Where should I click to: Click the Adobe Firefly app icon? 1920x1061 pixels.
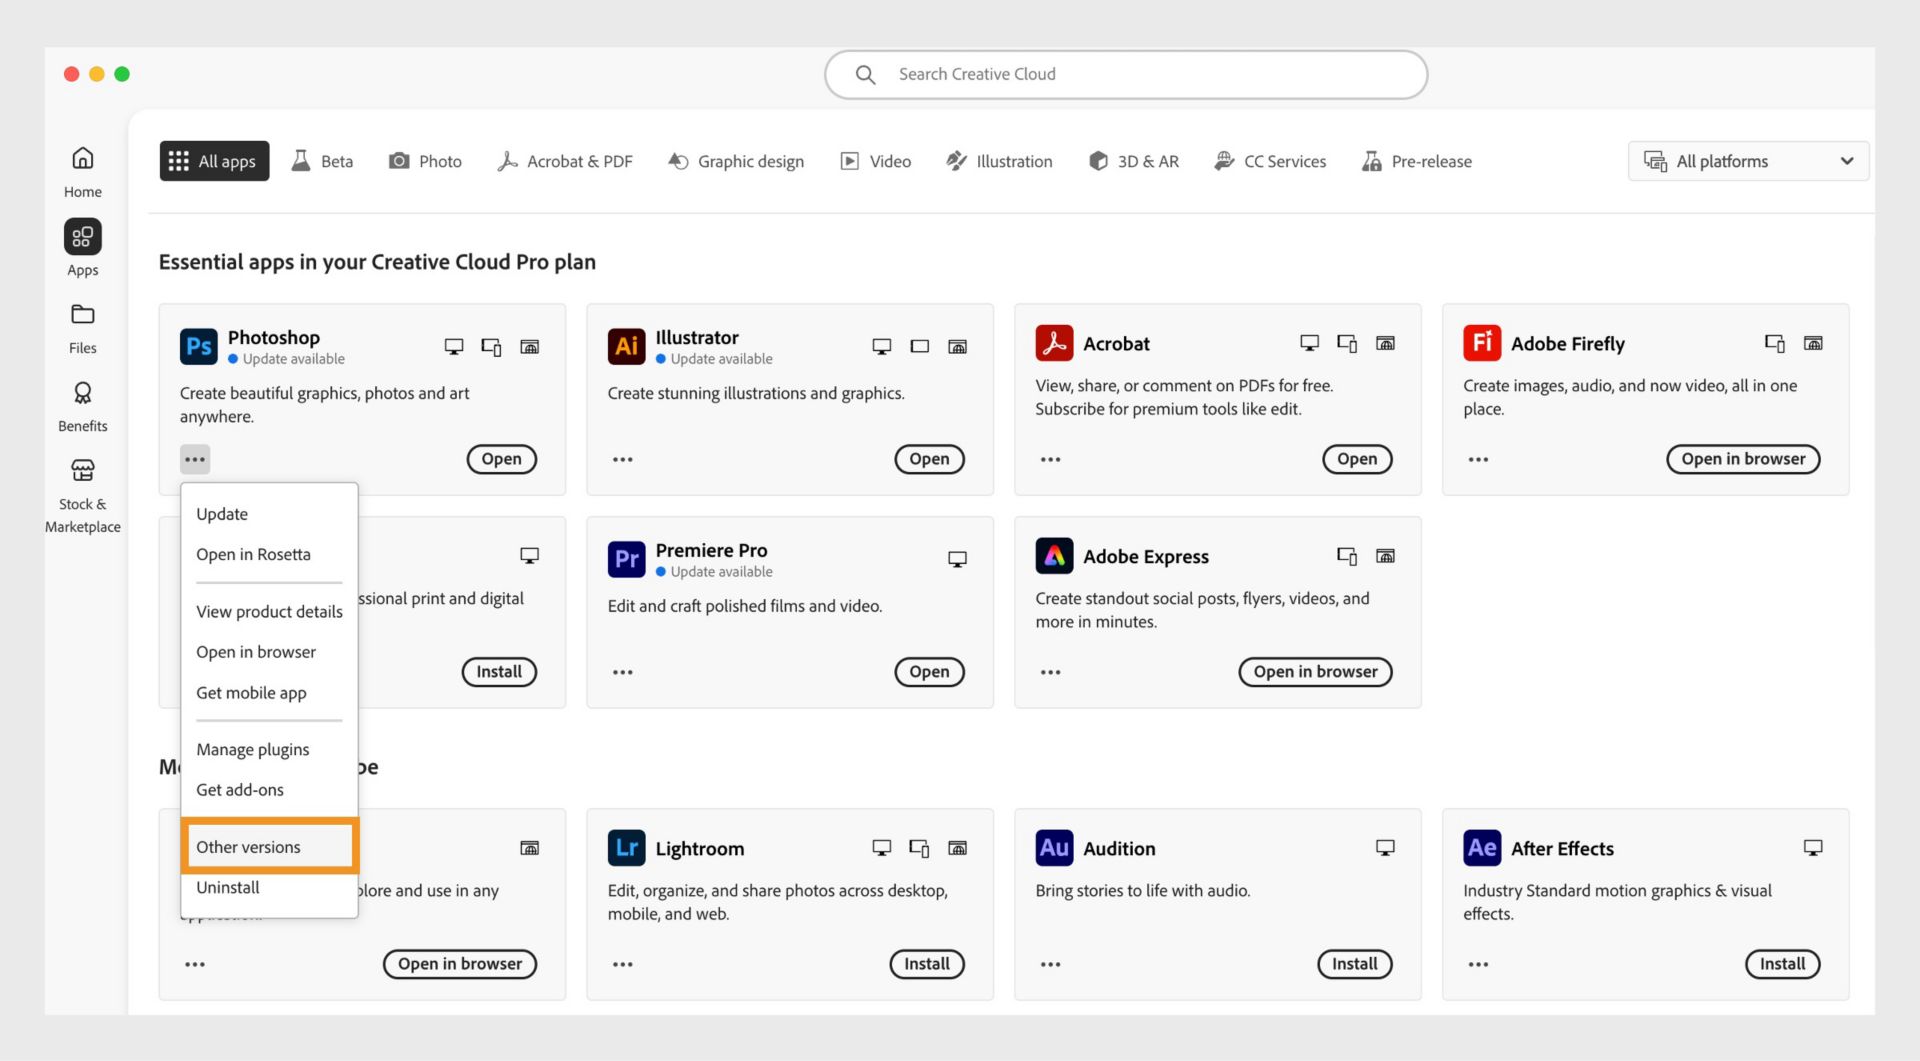click(1481, 343)
